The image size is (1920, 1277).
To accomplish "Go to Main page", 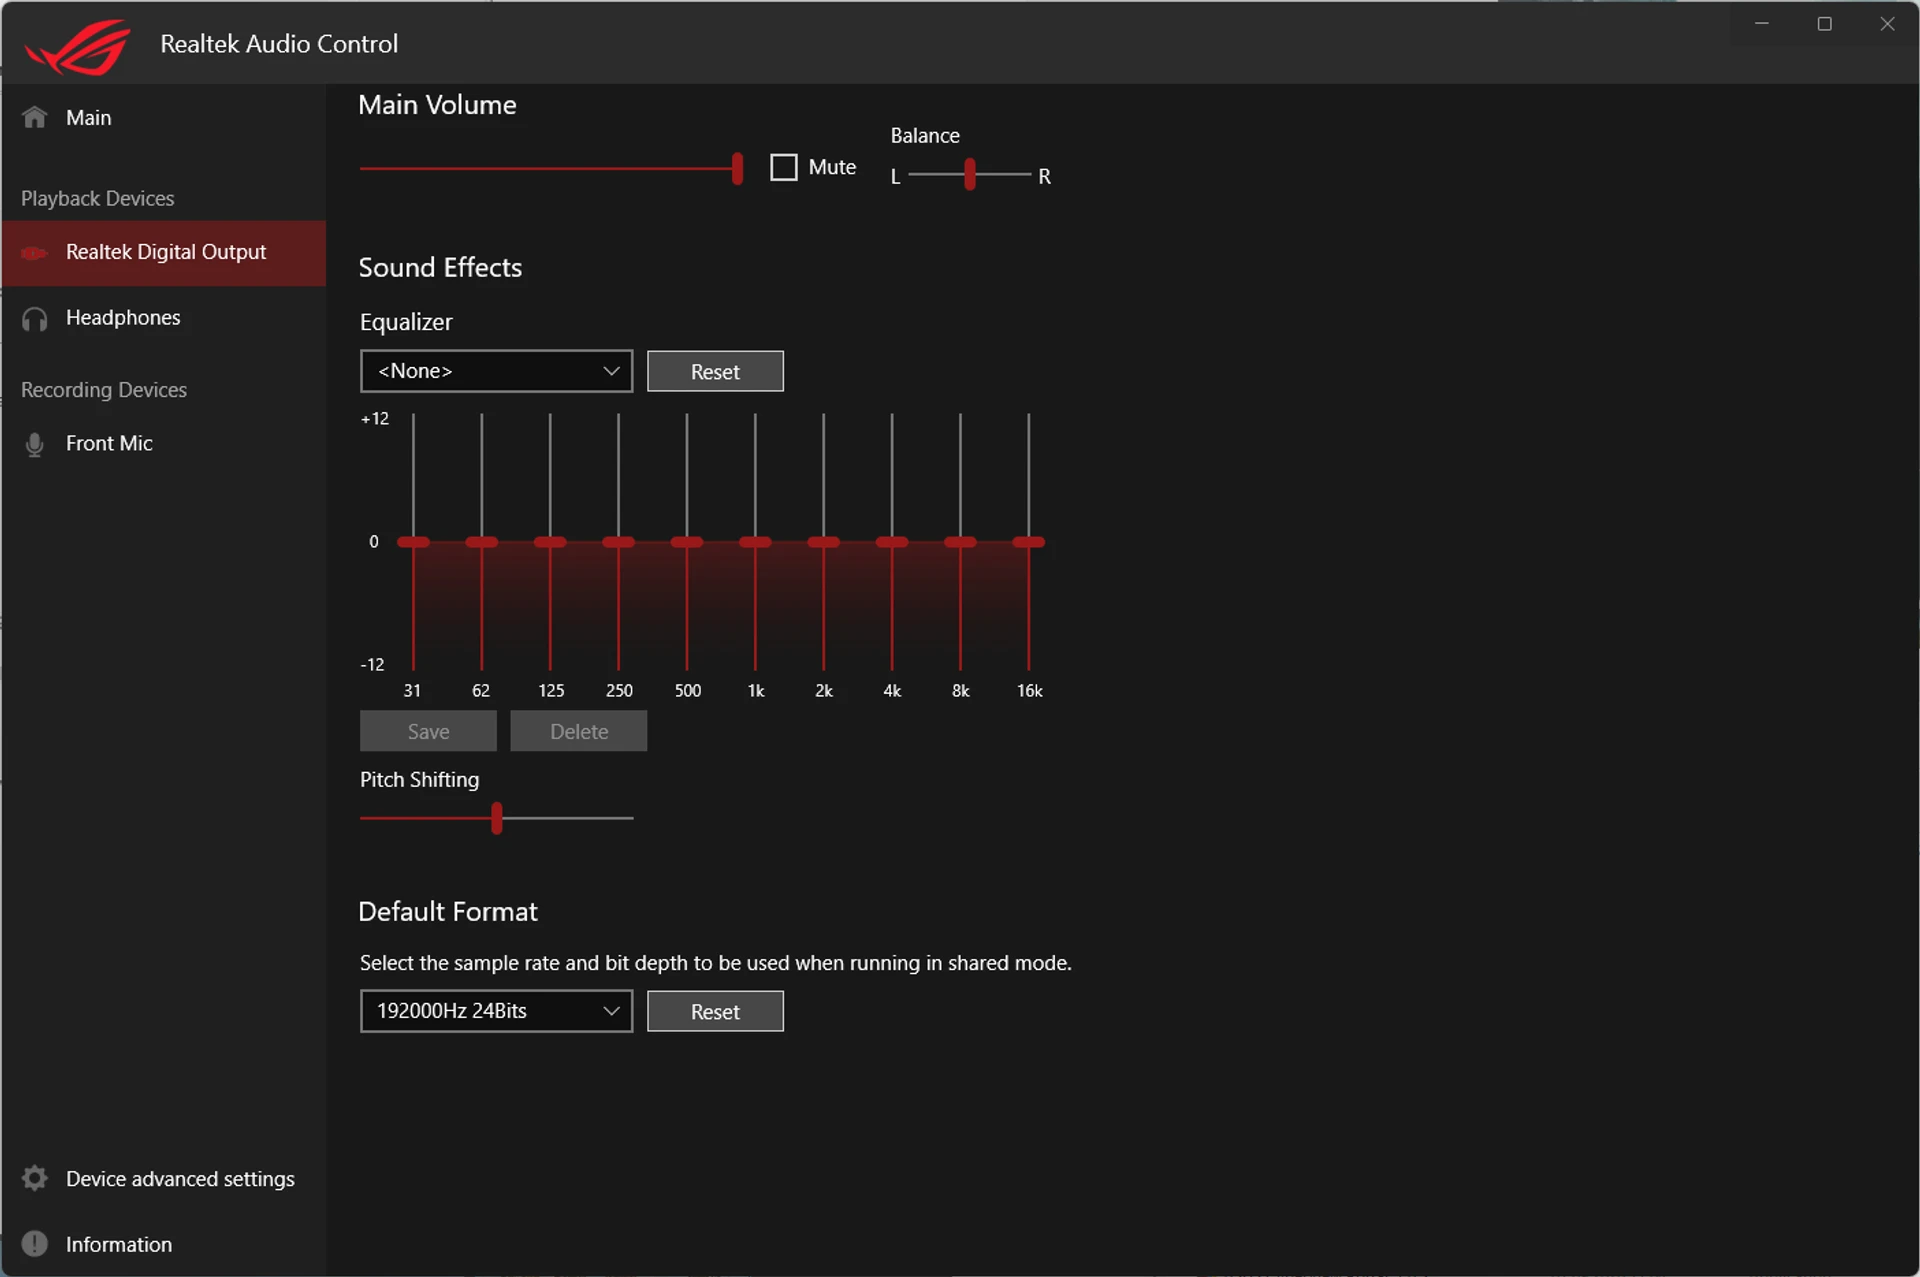I will 164,117.
